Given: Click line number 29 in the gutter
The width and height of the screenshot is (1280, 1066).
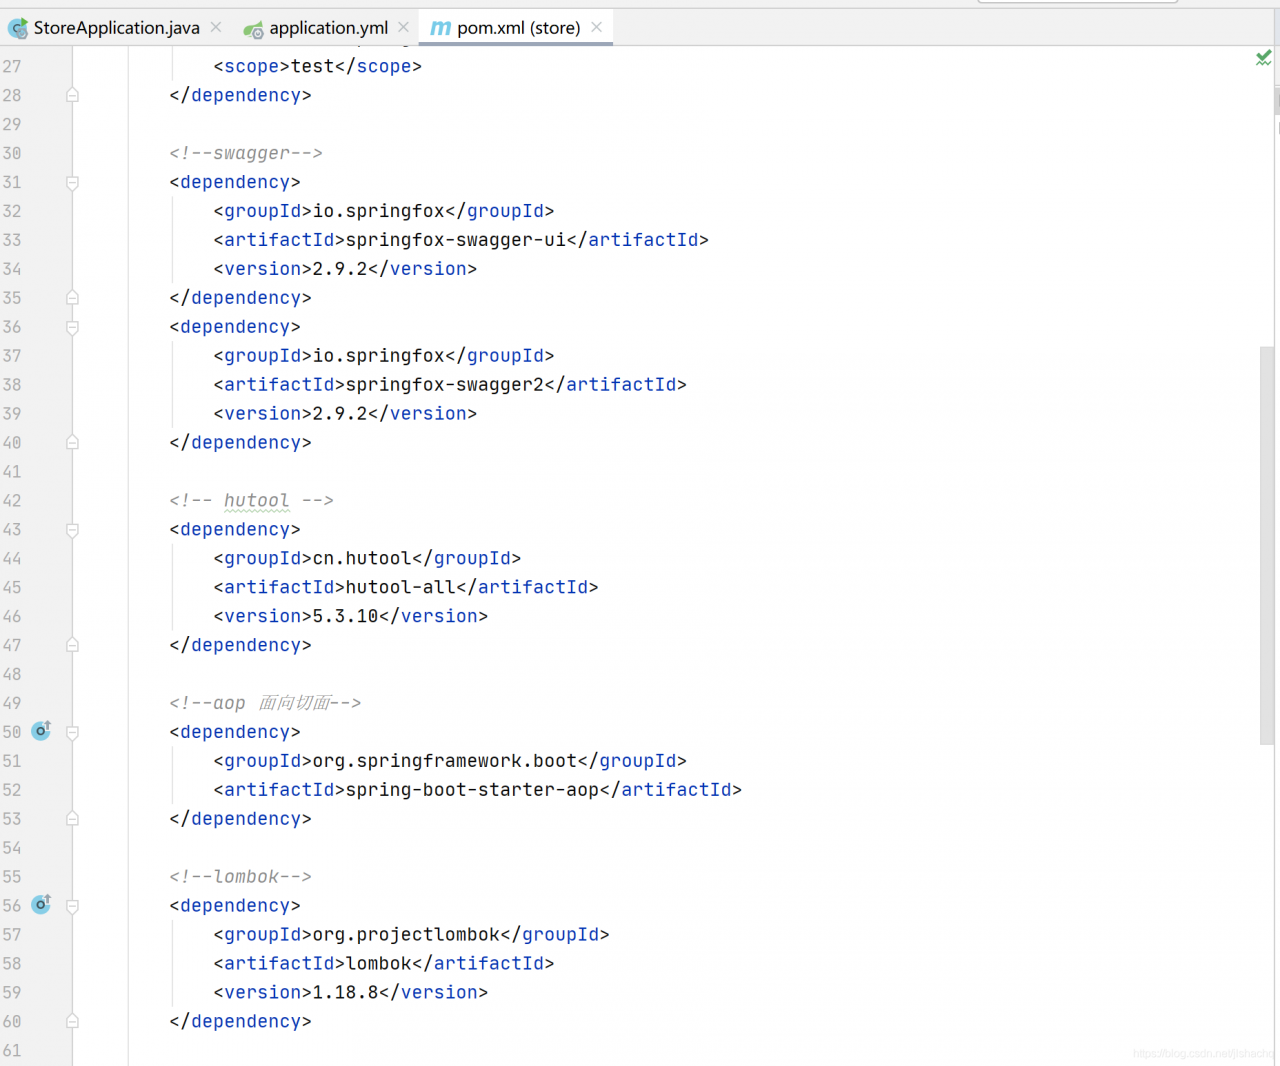Looking at the screenshot, I should tap(12, 124).
